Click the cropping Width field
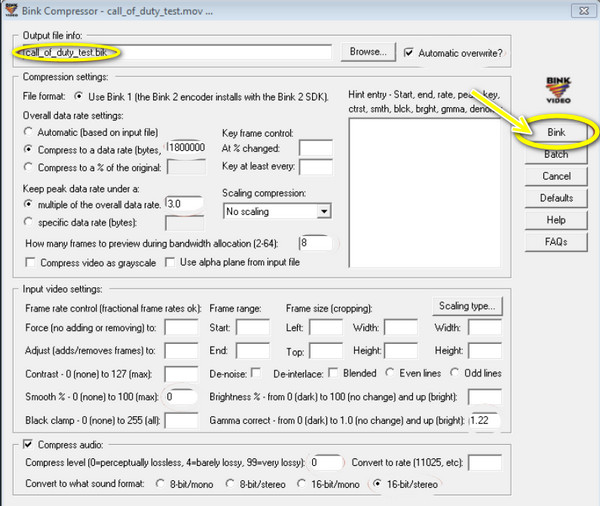Viewport: 600px width, 506px height. [401, 328]
